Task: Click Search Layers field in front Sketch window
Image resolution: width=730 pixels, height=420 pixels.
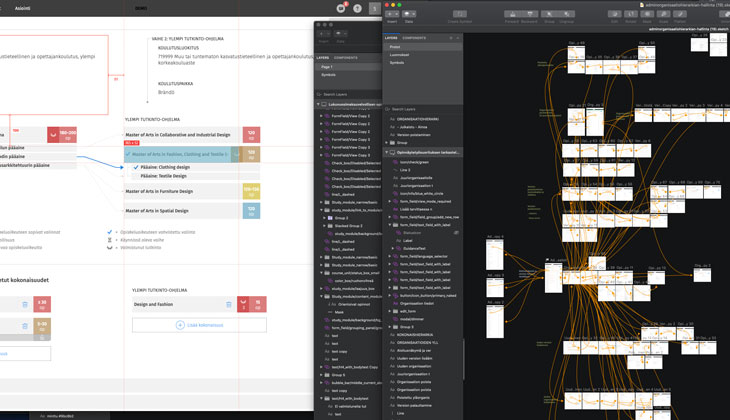Action: pyautogui.click(x=423, y=109)
